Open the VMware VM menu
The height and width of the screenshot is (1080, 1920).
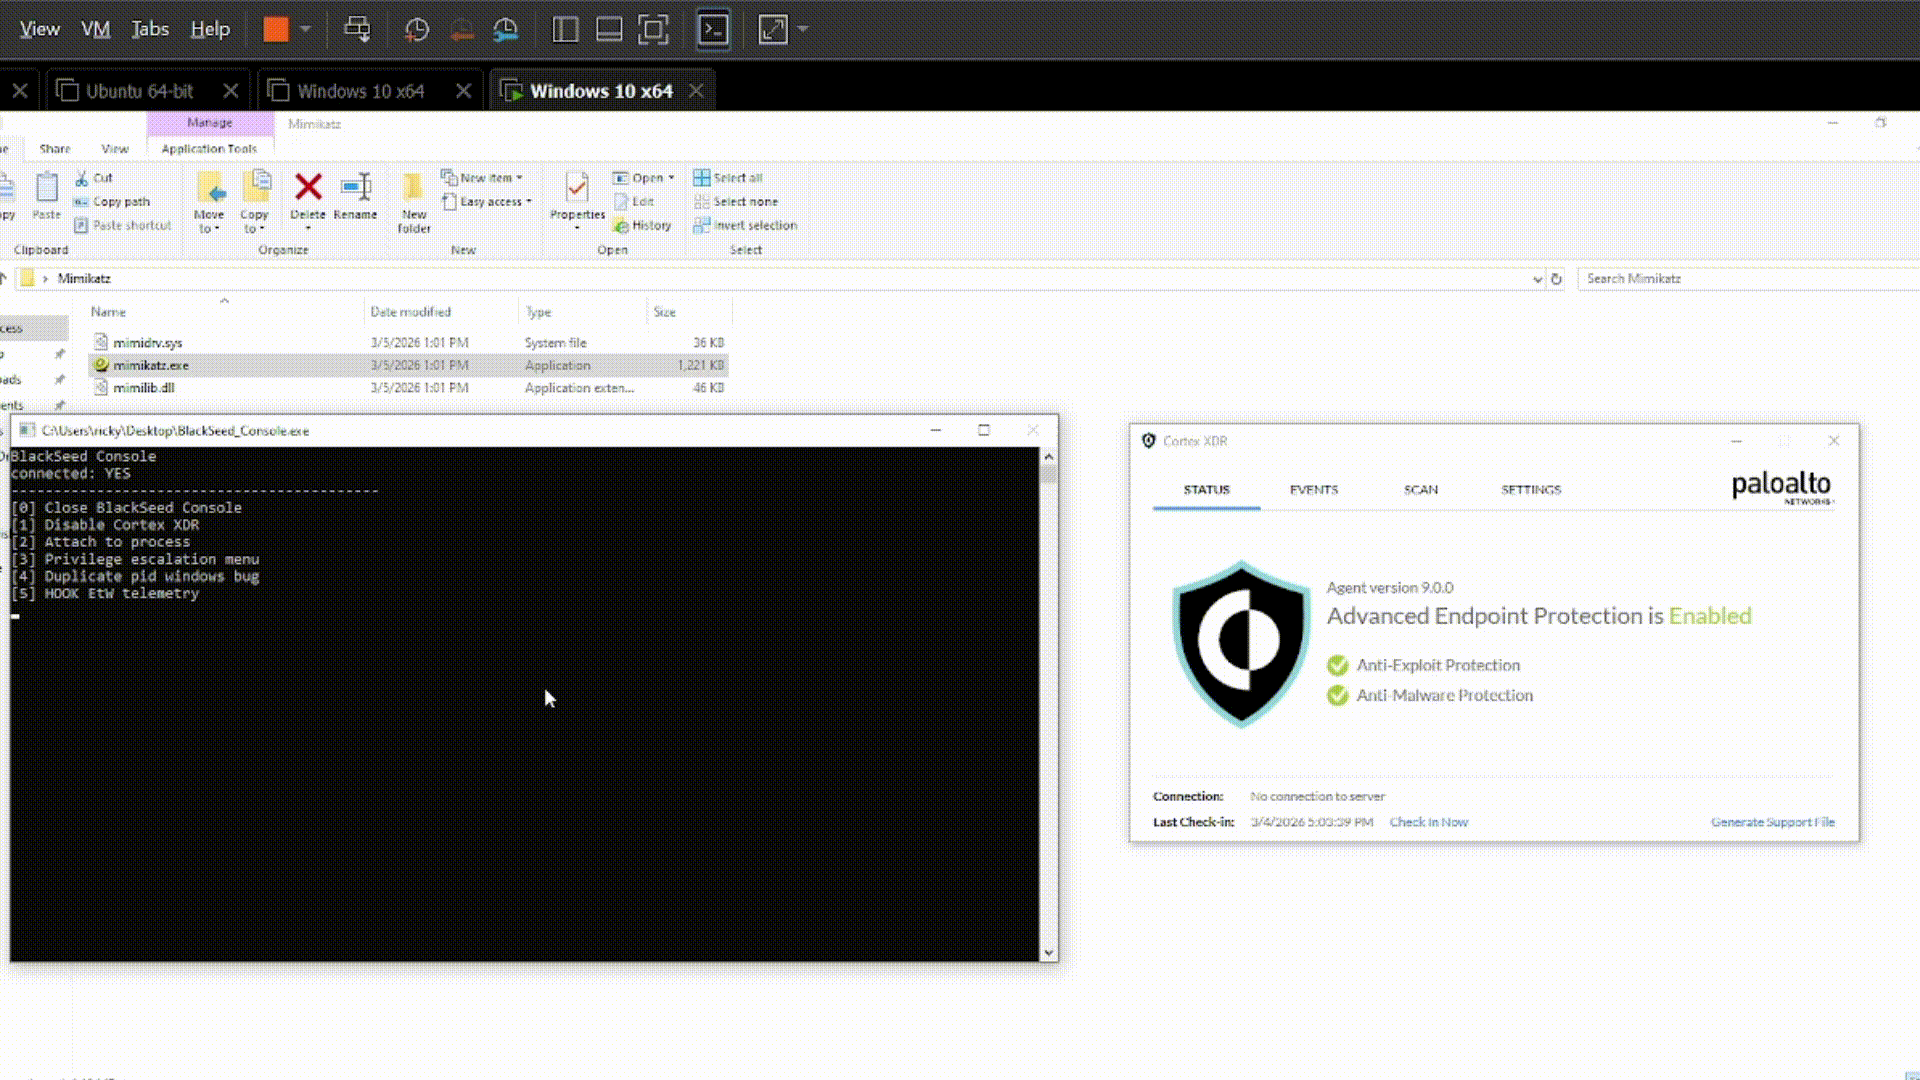[x=96, y=29]
